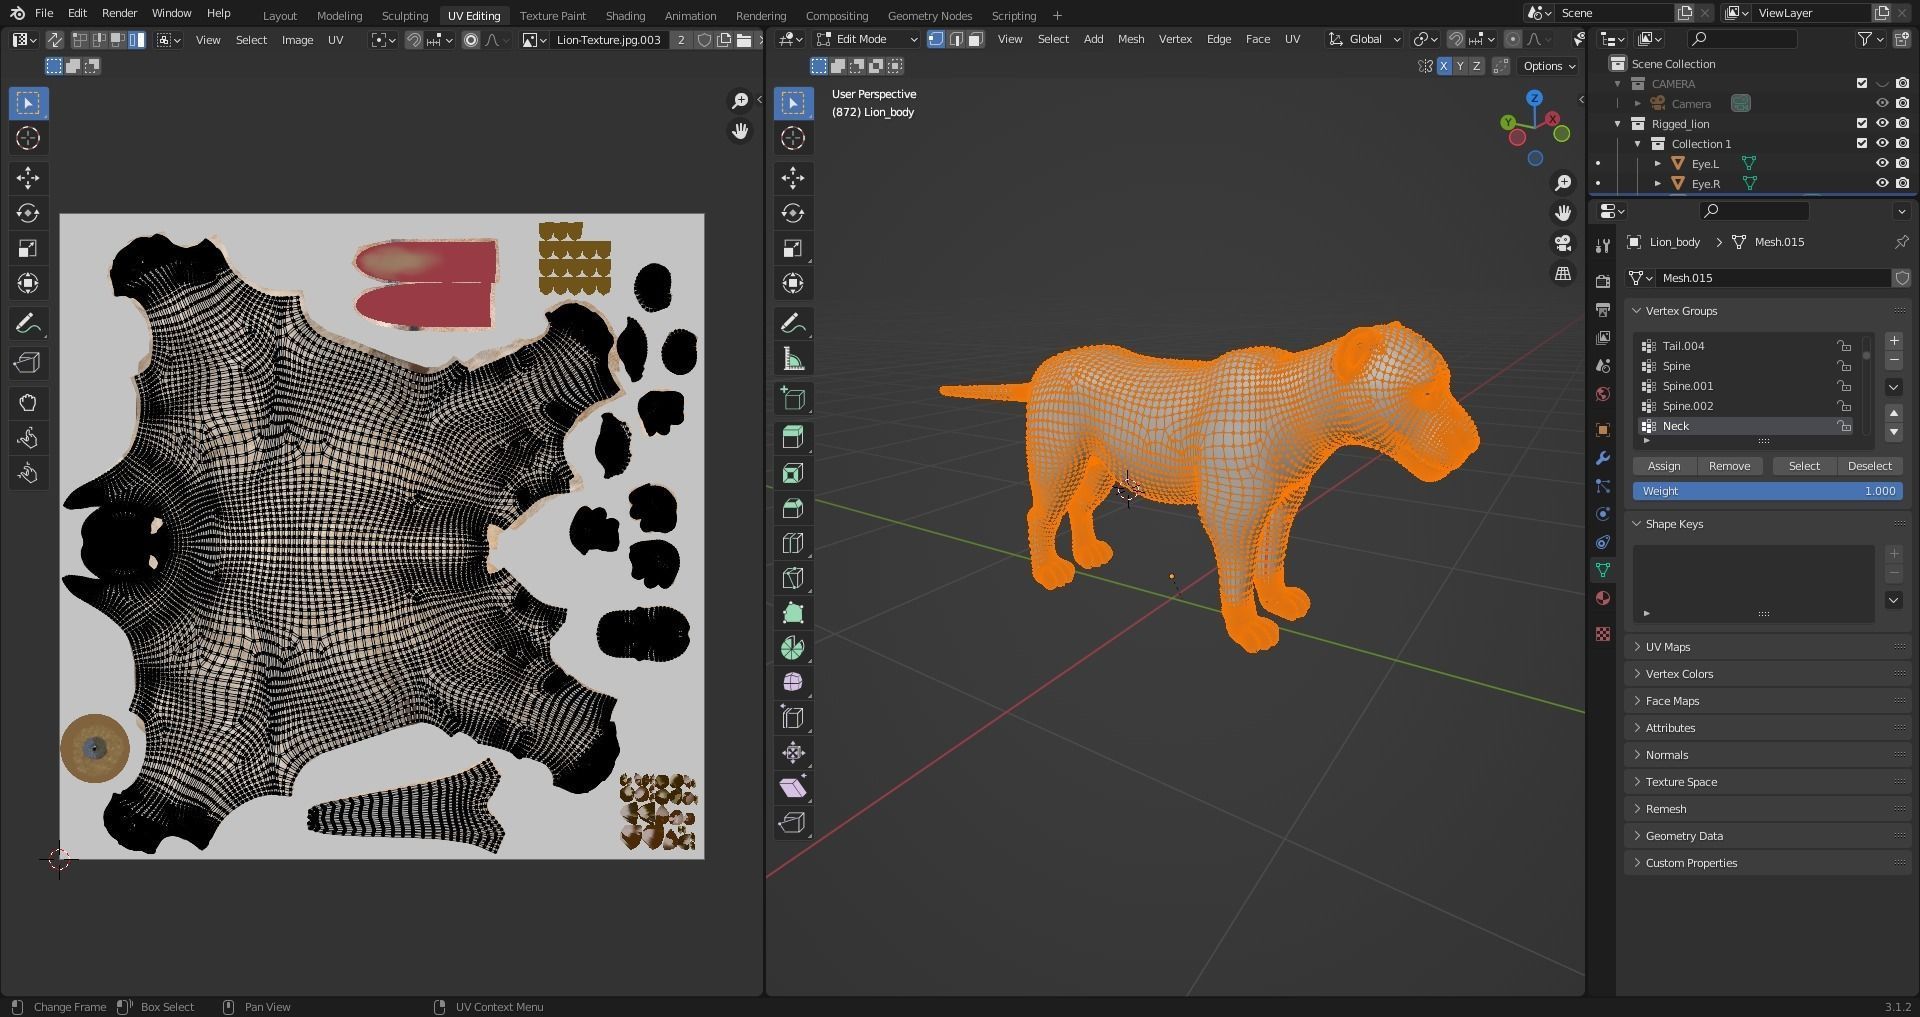1920x1017 pixels.
Task: Select the UV editor Grab sculpt tool
Action: [x=28, y=403]
